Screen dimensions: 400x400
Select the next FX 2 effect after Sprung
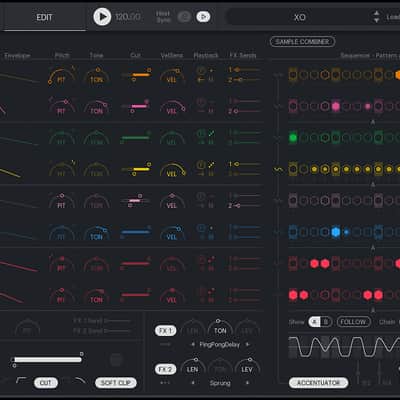(x=247, y=383)
